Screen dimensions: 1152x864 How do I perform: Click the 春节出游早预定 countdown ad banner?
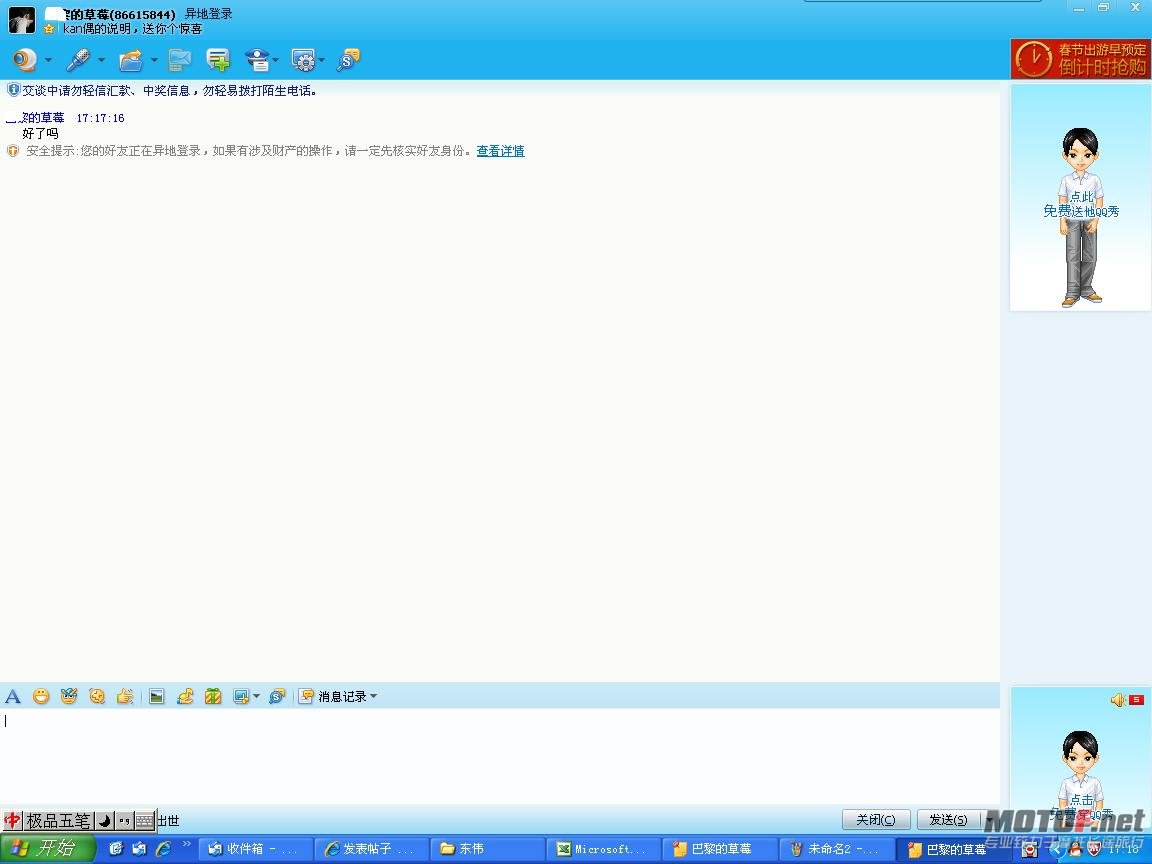click(x=1081, y=59)
